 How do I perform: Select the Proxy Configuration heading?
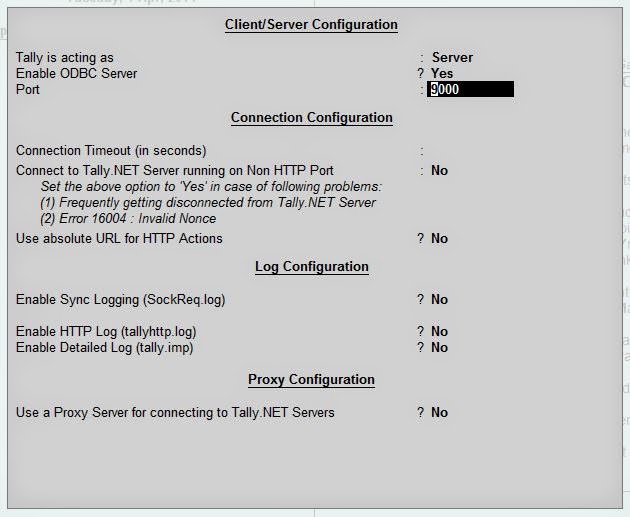(x=311, y=380)
